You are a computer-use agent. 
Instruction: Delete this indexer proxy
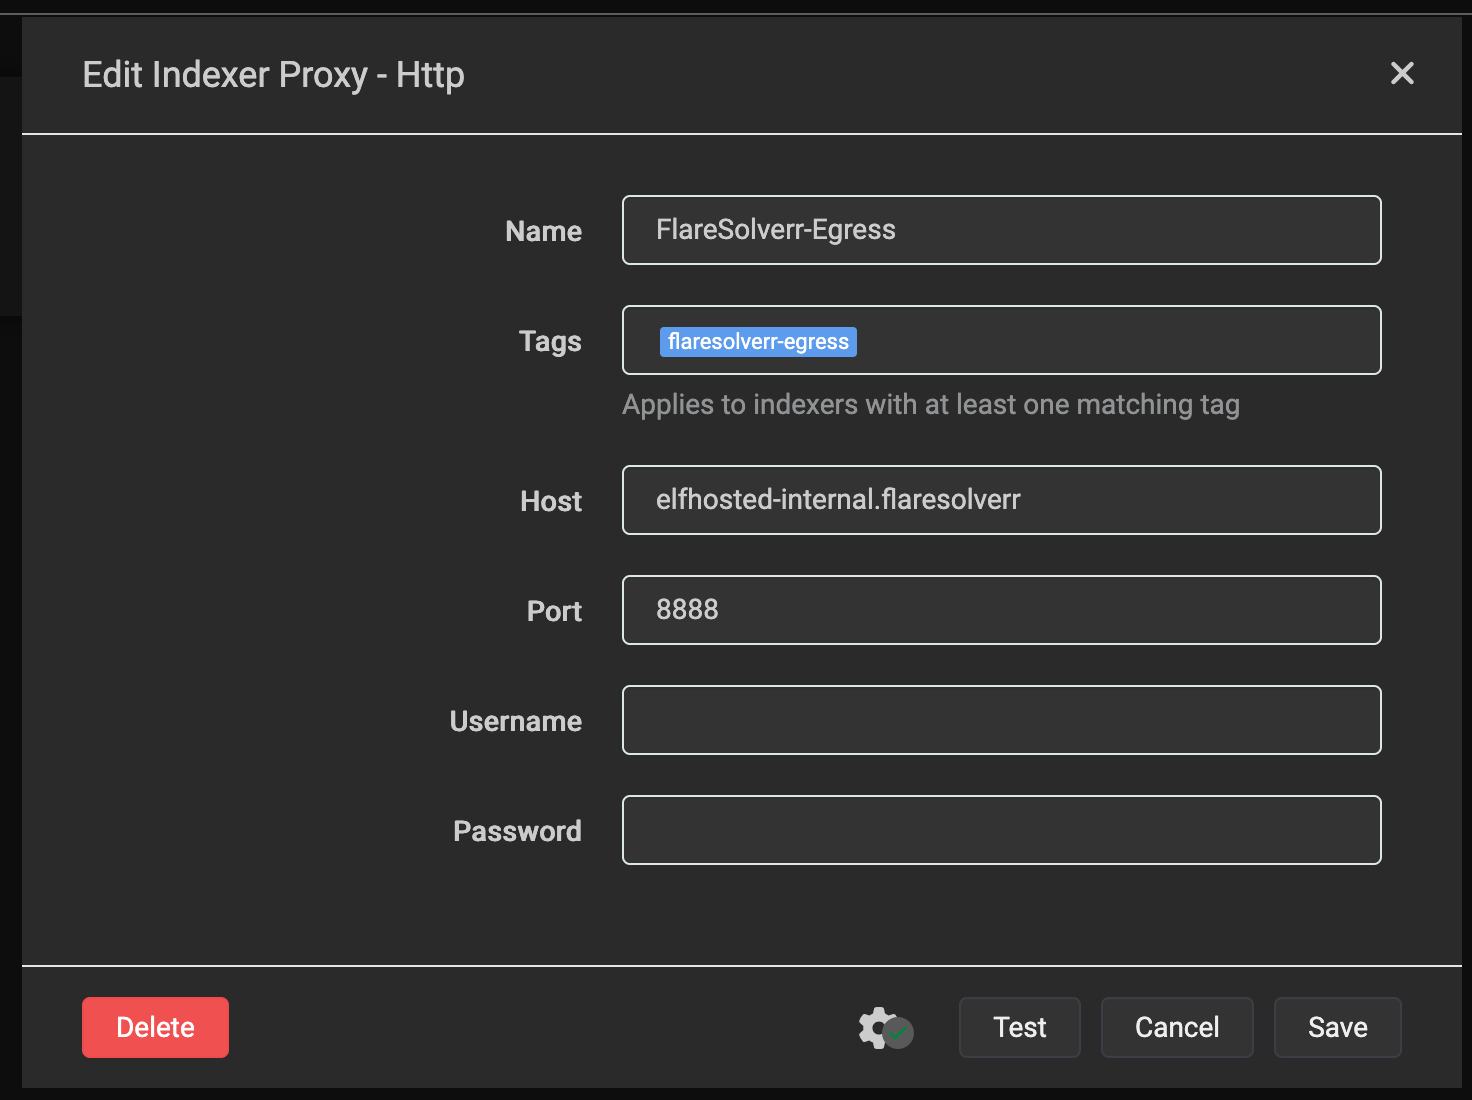point(155,1027)
